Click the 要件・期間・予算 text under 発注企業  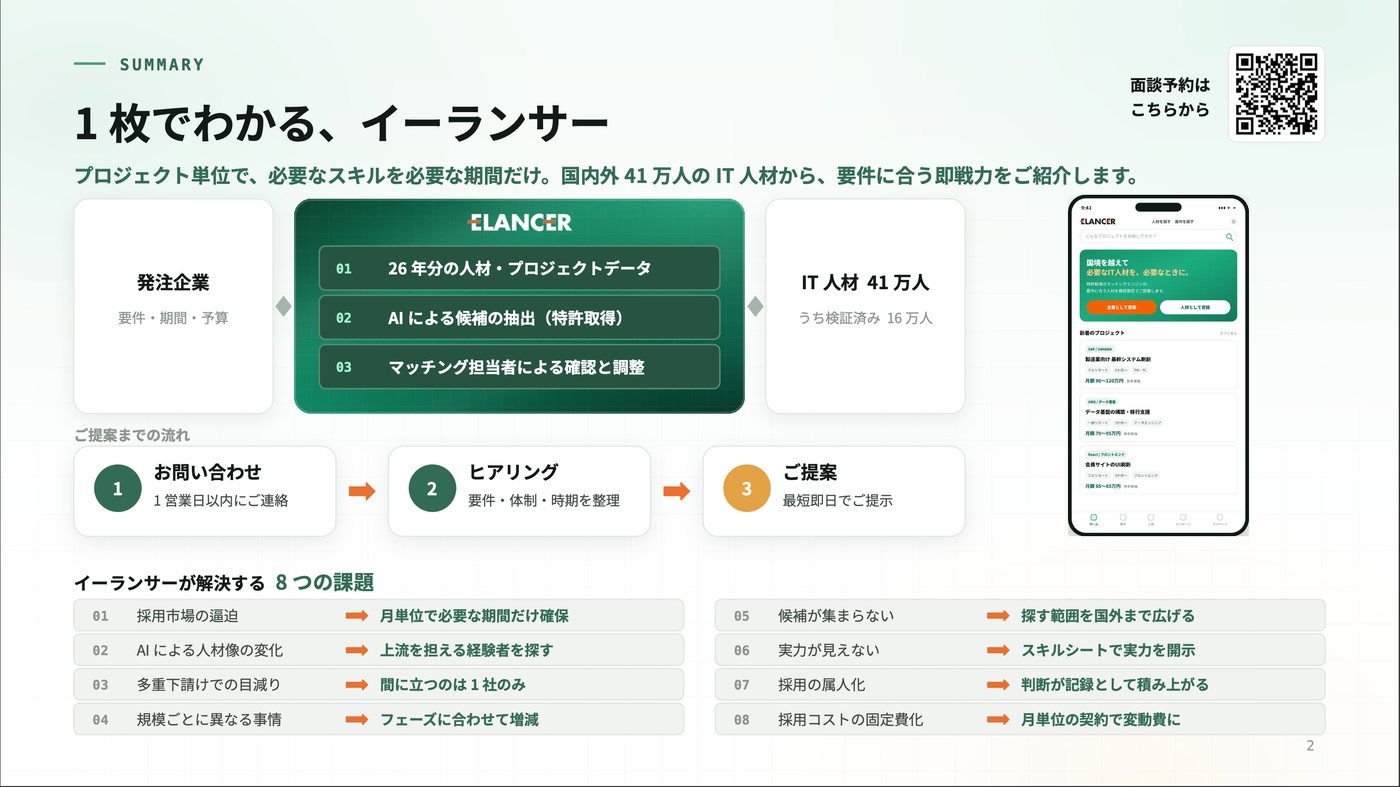[x=173, y=318]
